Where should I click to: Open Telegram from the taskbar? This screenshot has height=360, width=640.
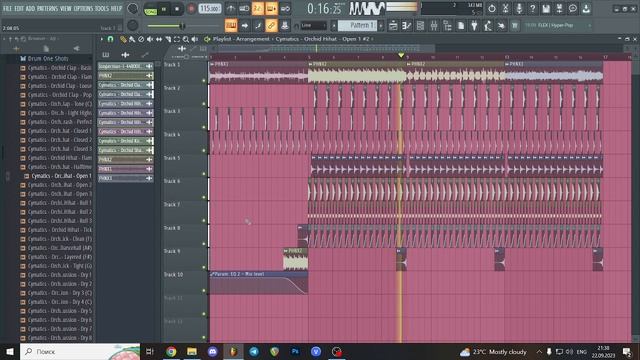coord(253,351)
